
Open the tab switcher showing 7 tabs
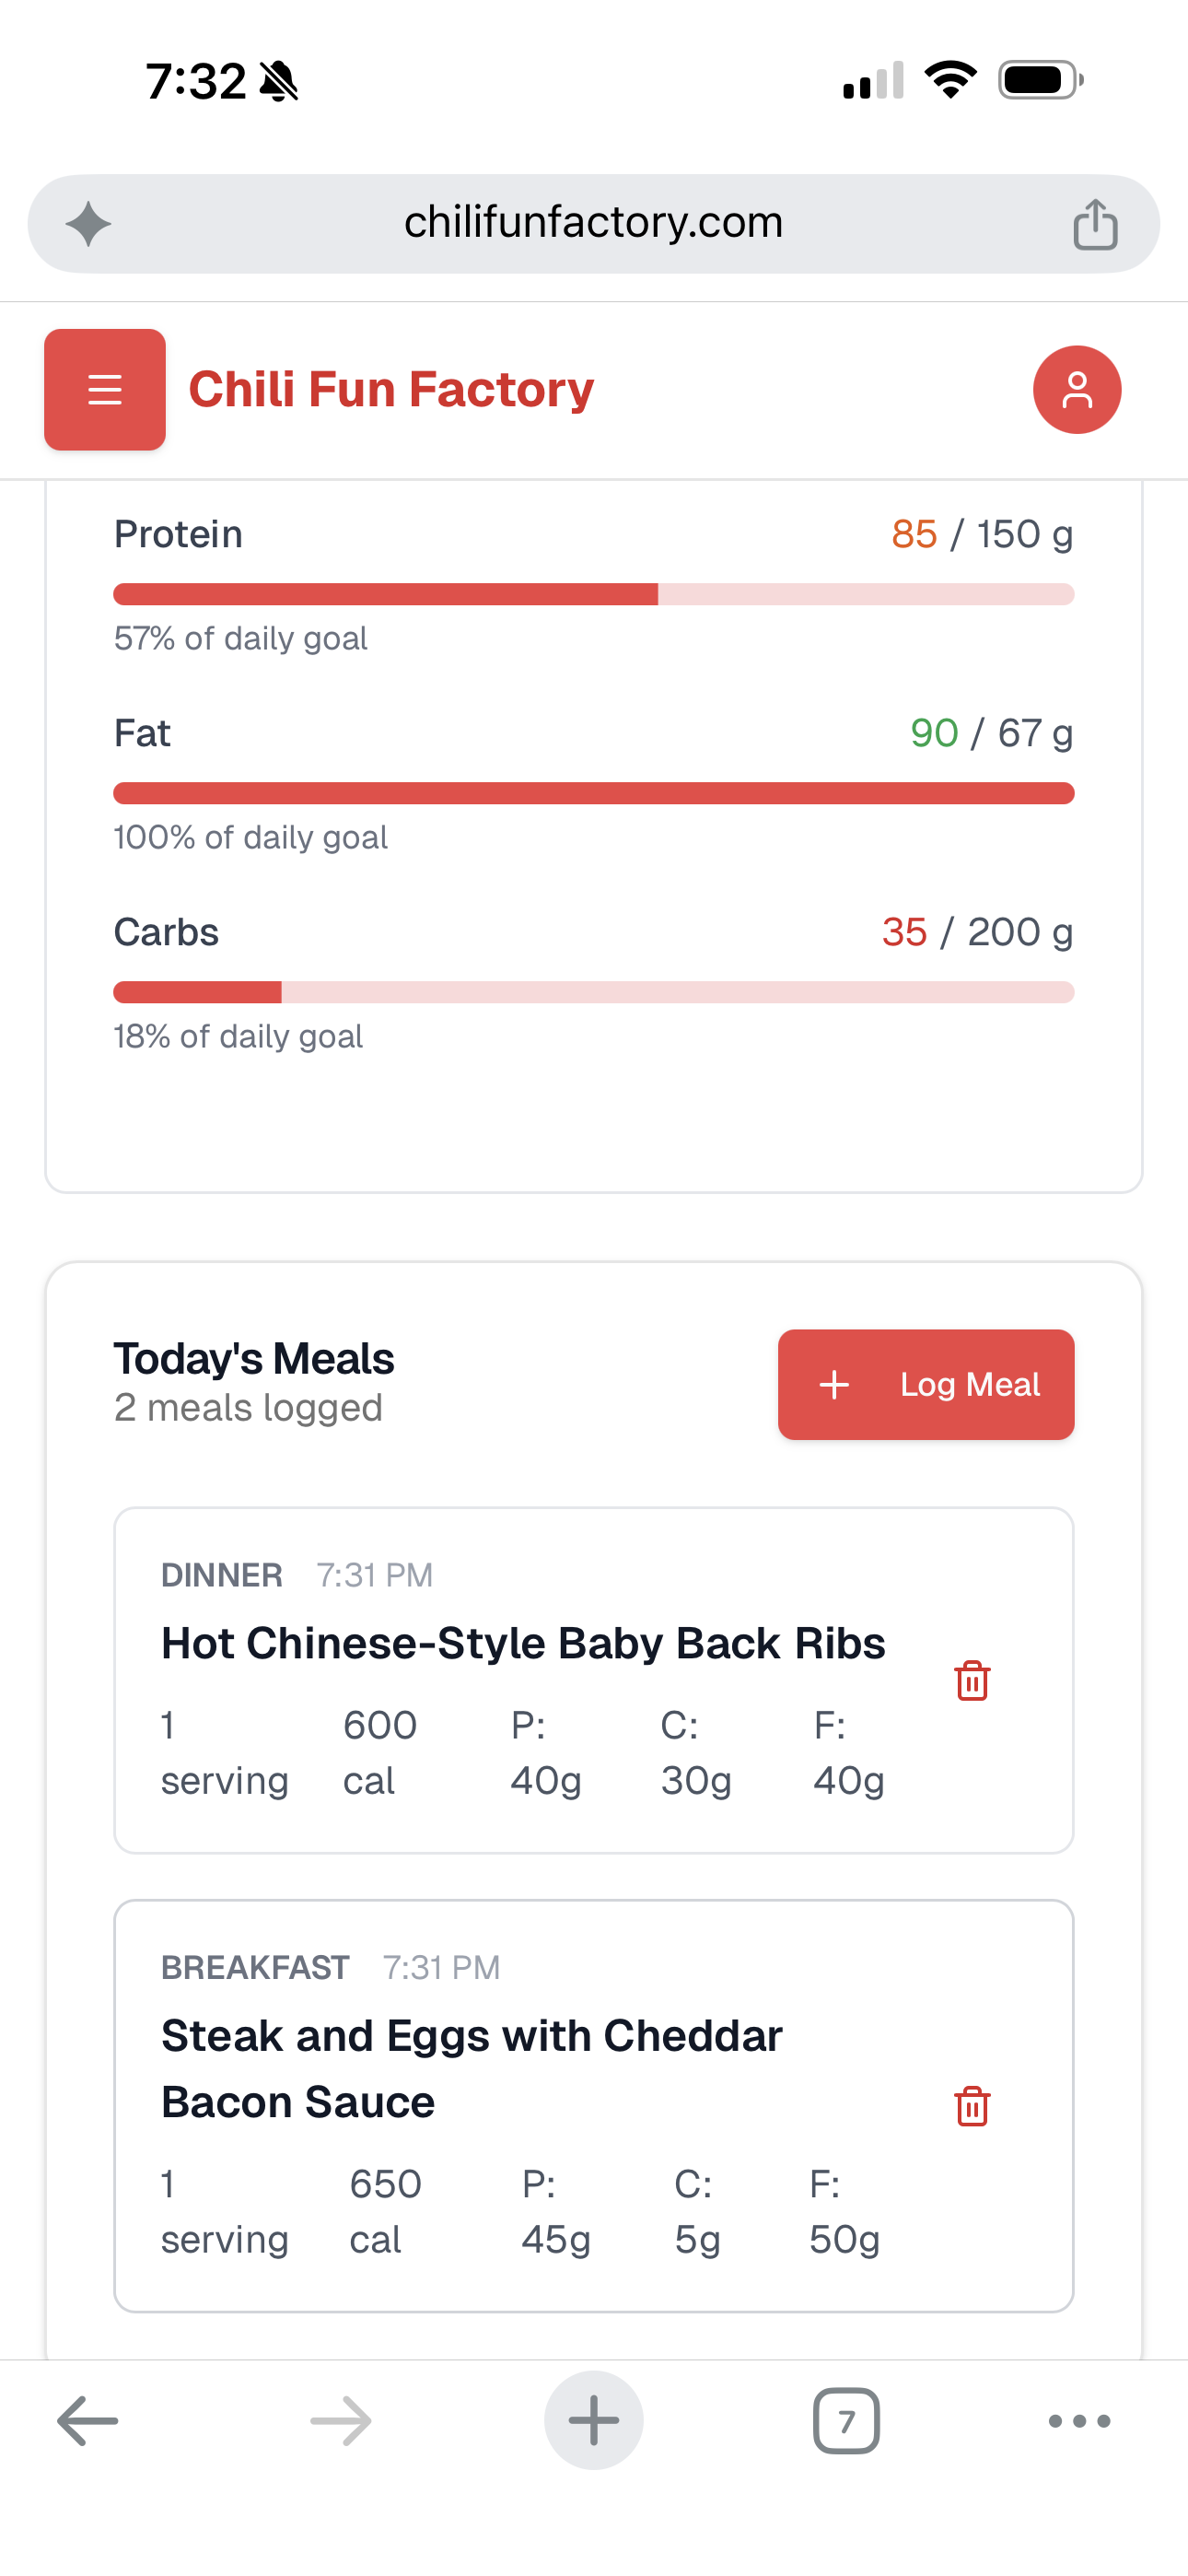(846, 2420)
